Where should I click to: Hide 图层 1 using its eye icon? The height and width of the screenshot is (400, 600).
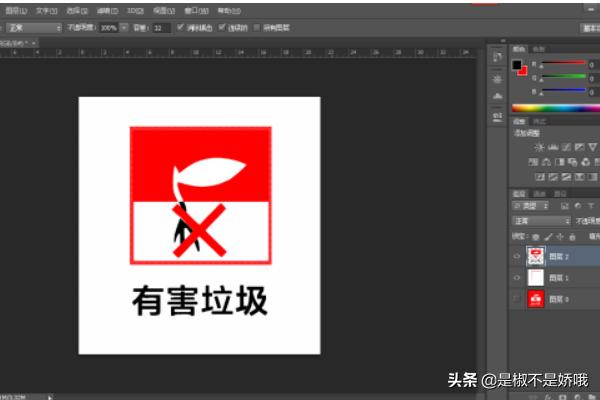pos(517,277)
